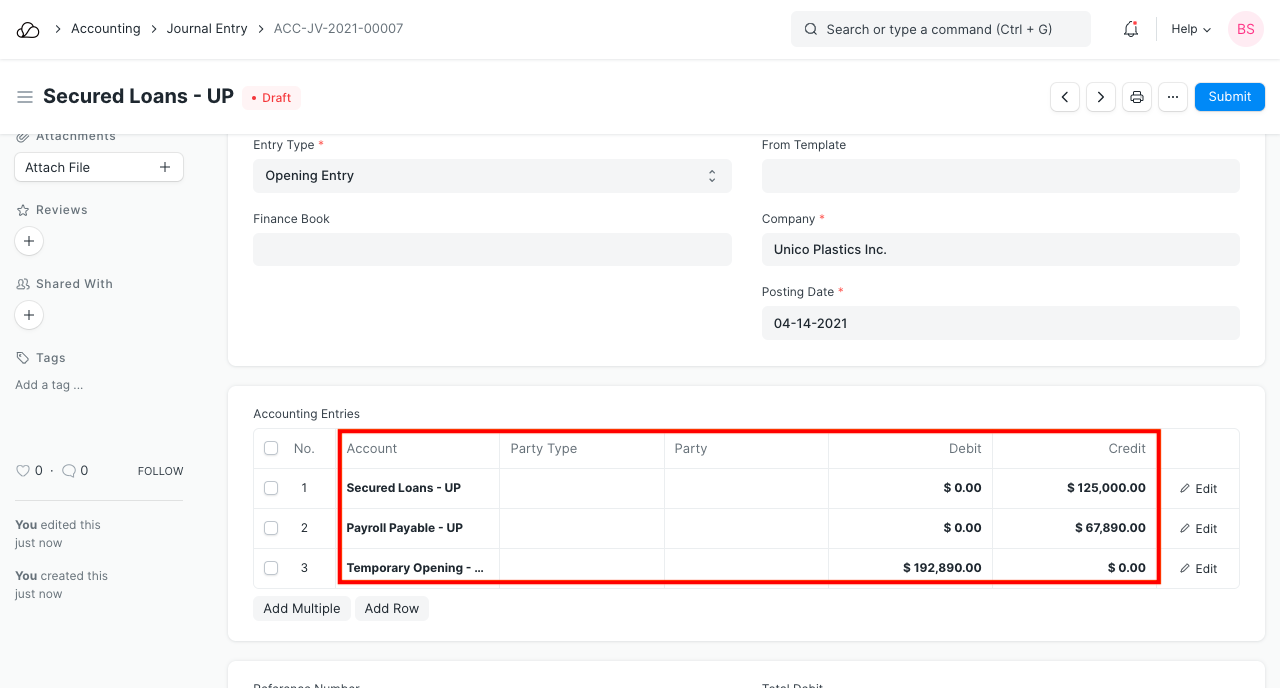Go to next document arrow

click(x=1101, y=97)
